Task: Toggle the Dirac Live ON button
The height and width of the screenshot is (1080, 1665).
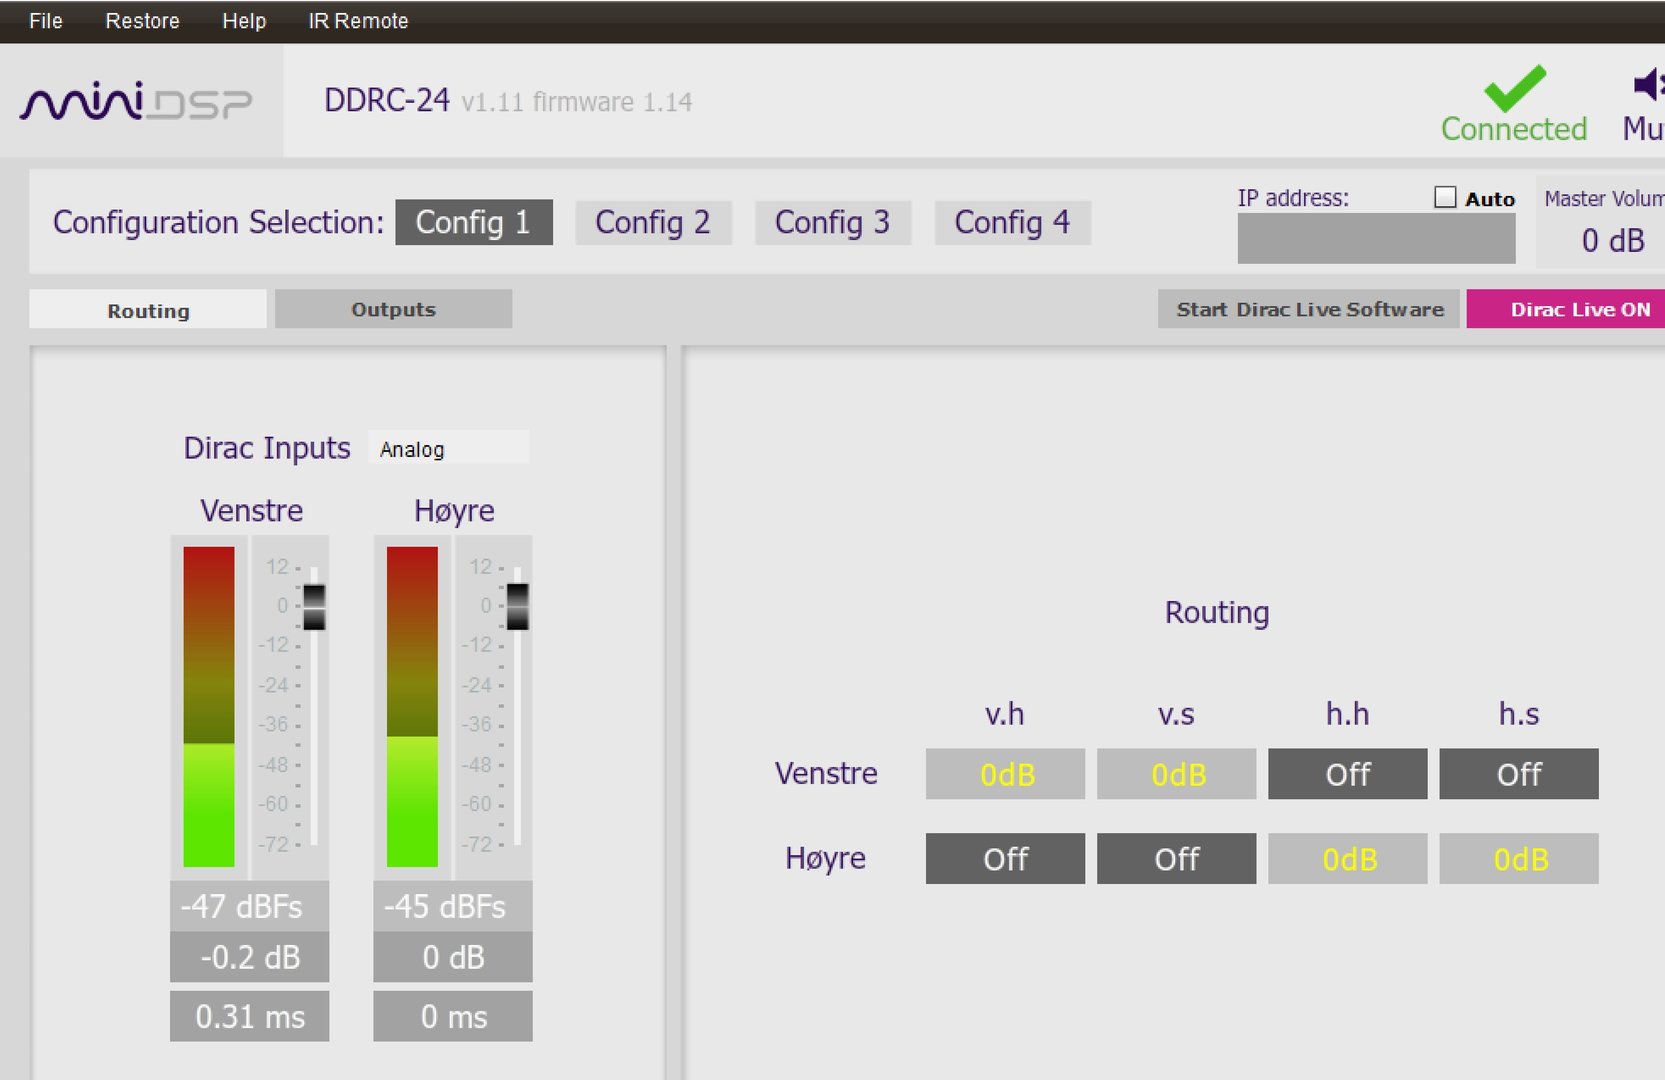Action: (x=1566, y=309)
